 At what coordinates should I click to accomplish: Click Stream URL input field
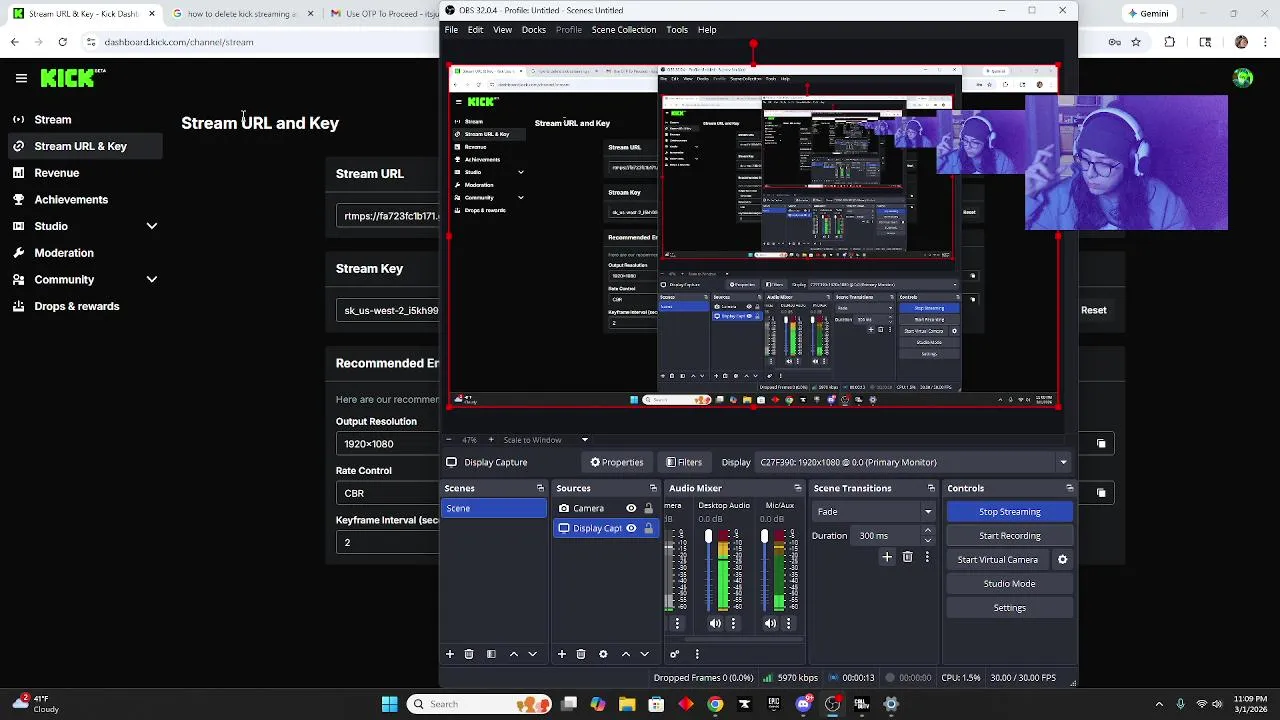388,216
